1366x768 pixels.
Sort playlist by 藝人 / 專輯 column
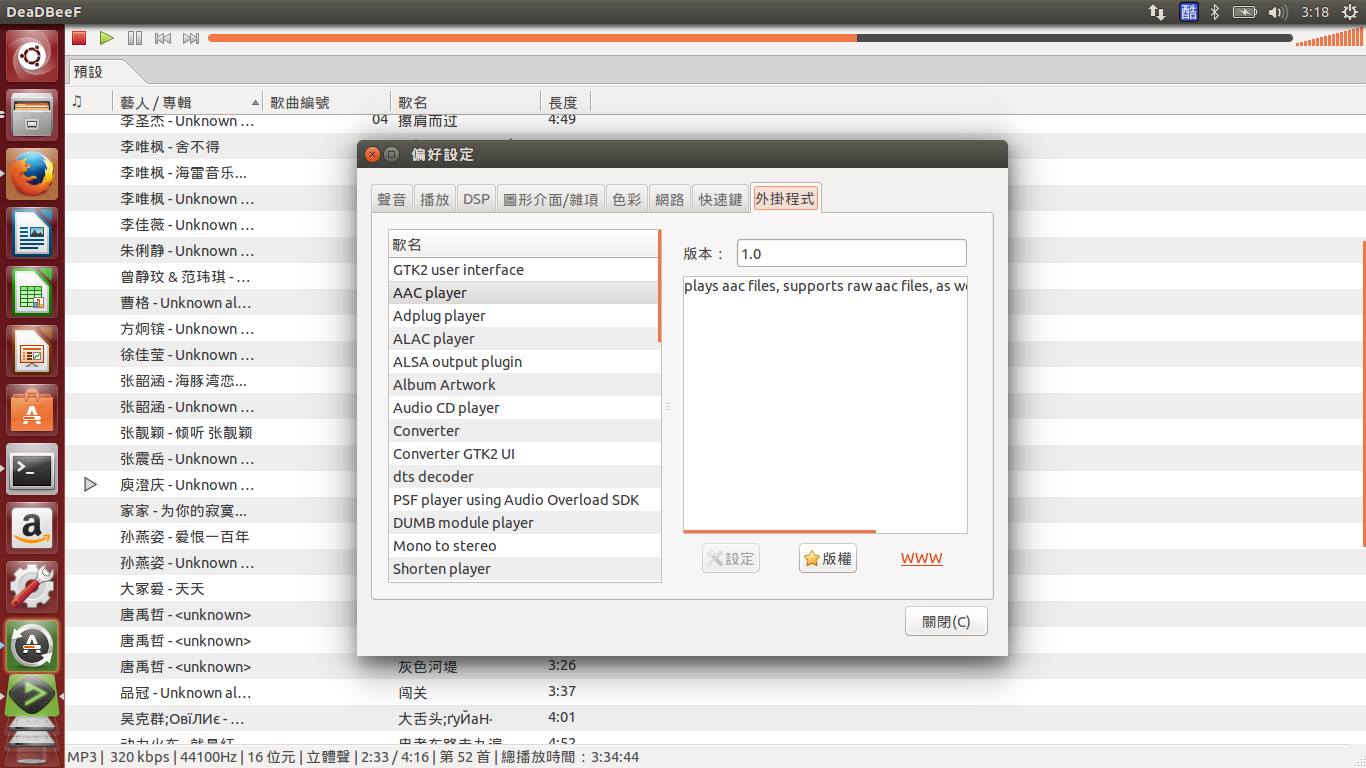[x=188, y=102]
